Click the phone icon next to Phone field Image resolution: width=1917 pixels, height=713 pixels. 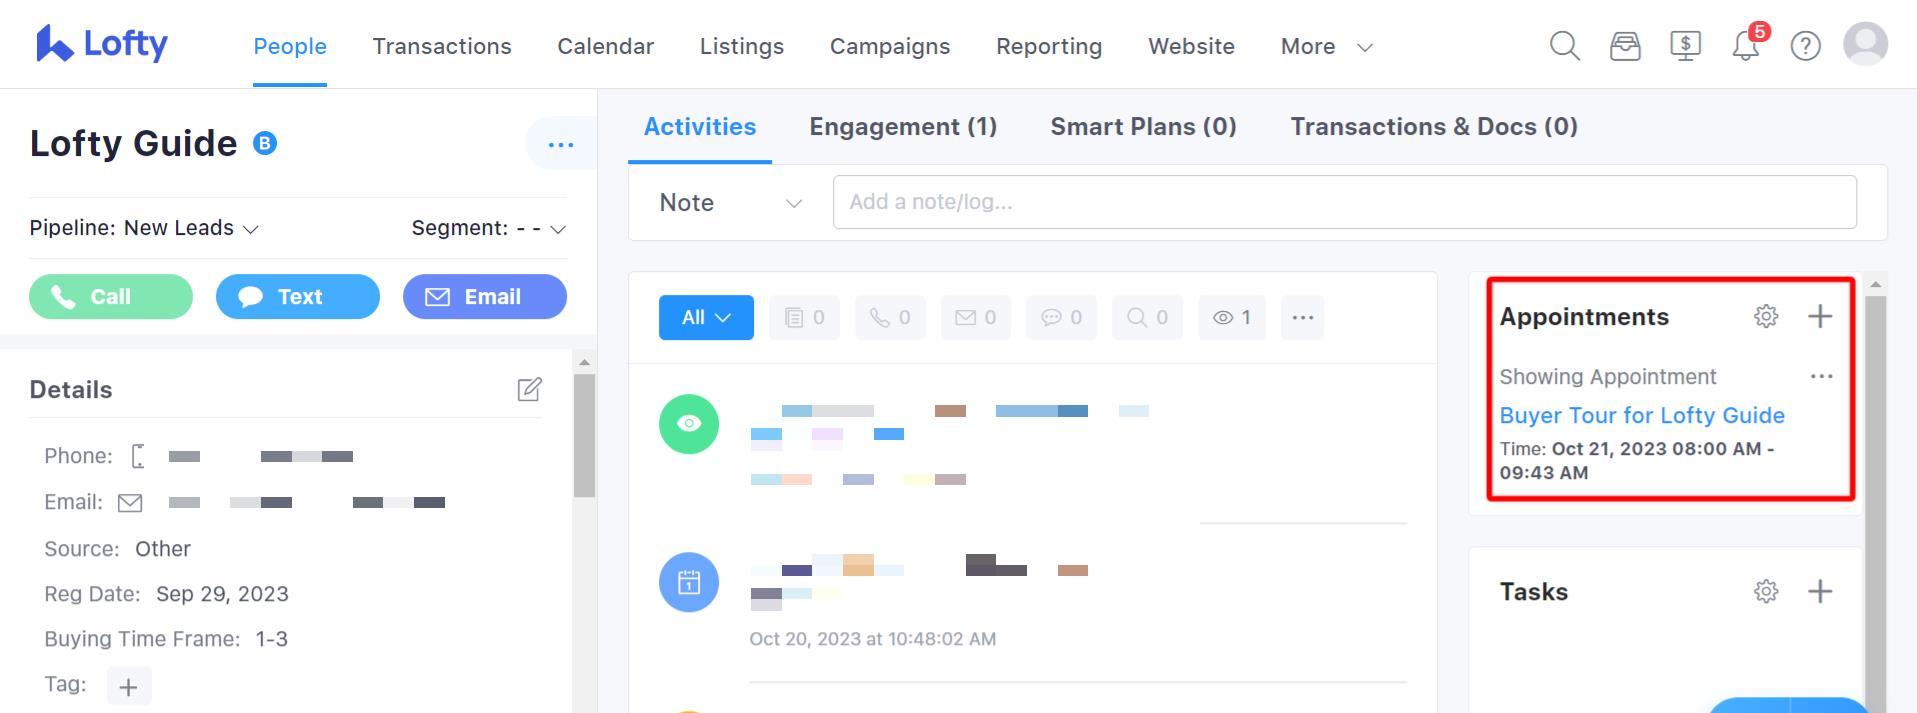[x=138, y=456]
